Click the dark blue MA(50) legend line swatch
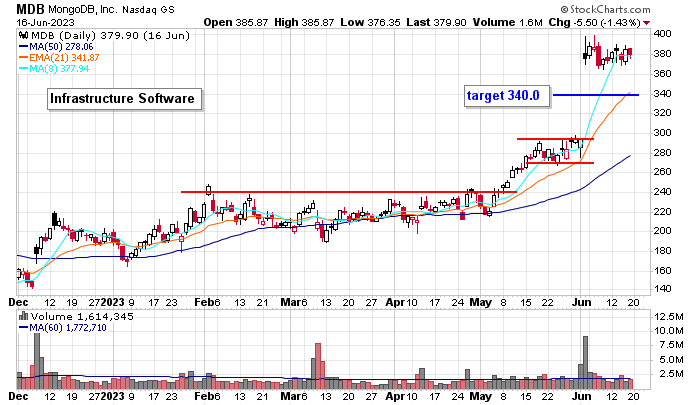Image resolution: width=700 pixels, height=405 pixels. click(x=24, y=46)
